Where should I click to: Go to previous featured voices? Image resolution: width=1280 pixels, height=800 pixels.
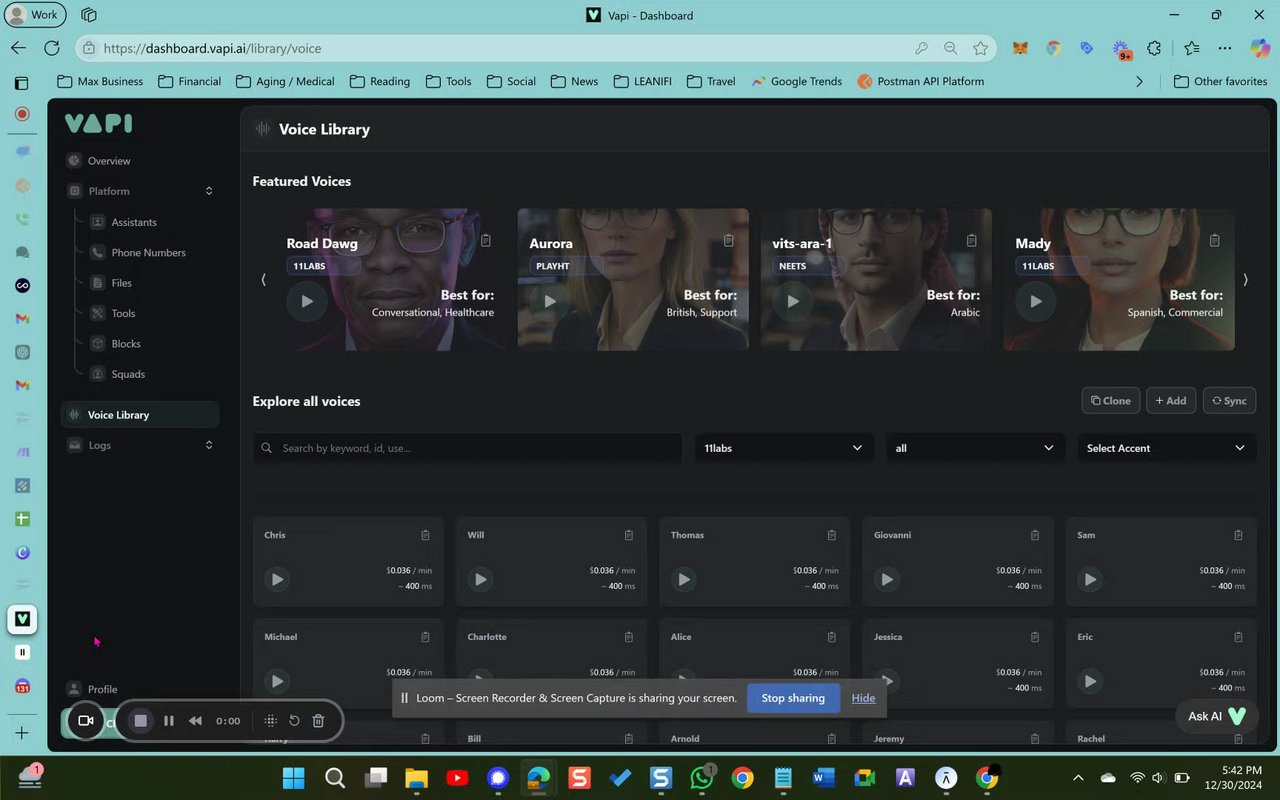(x=263, y=280)
